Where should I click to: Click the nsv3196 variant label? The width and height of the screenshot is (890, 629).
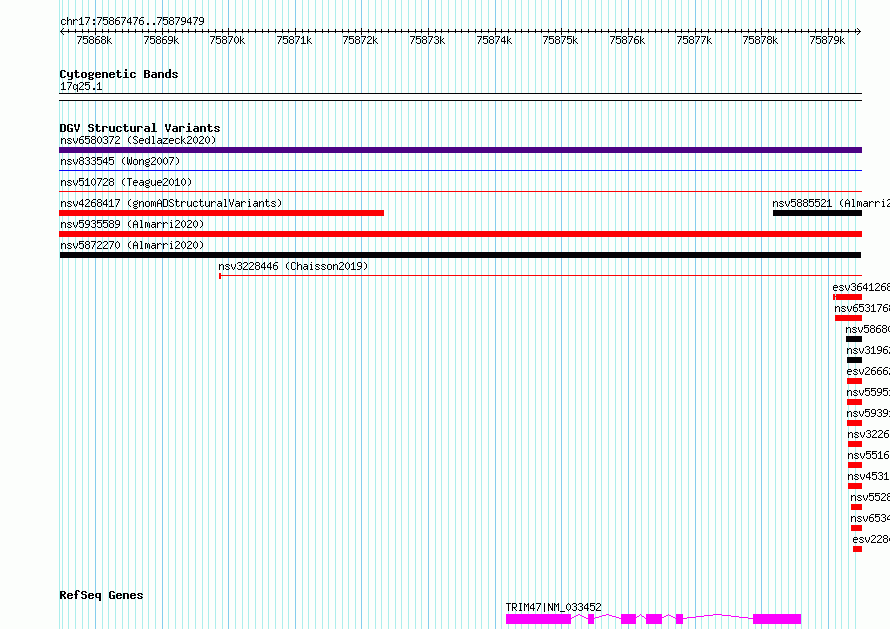click(x=868, y=350)
